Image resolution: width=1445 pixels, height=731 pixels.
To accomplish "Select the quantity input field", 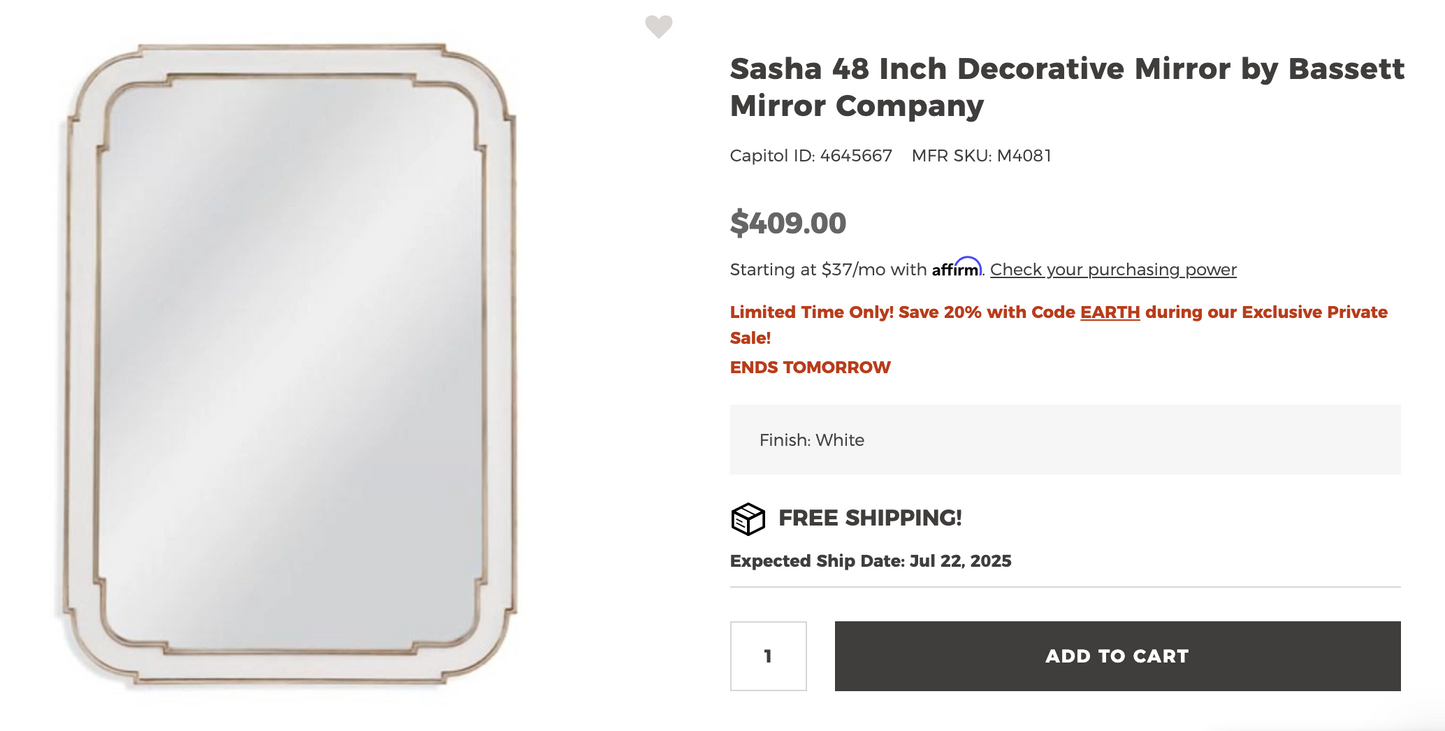I will [x=768, y=656].
